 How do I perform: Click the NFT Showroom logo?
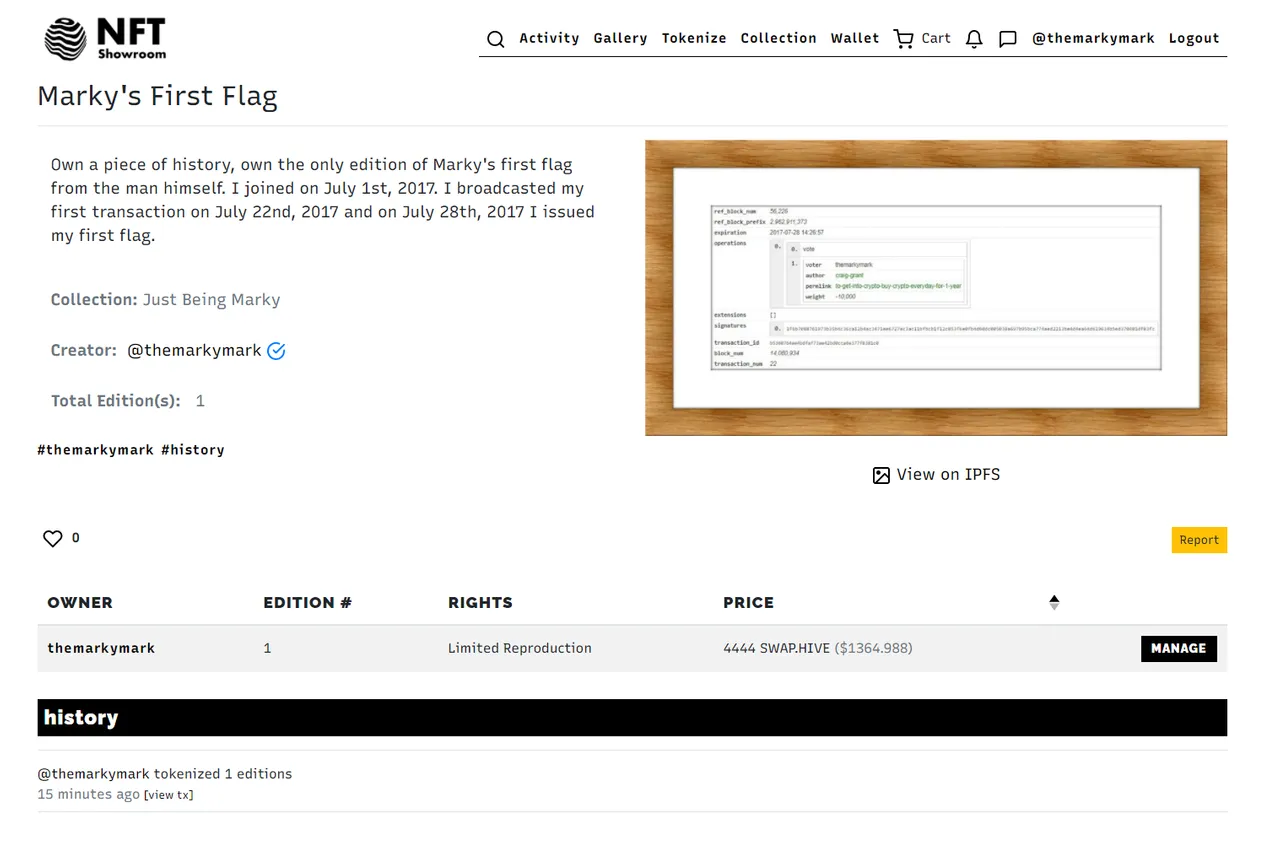point(105,38)
